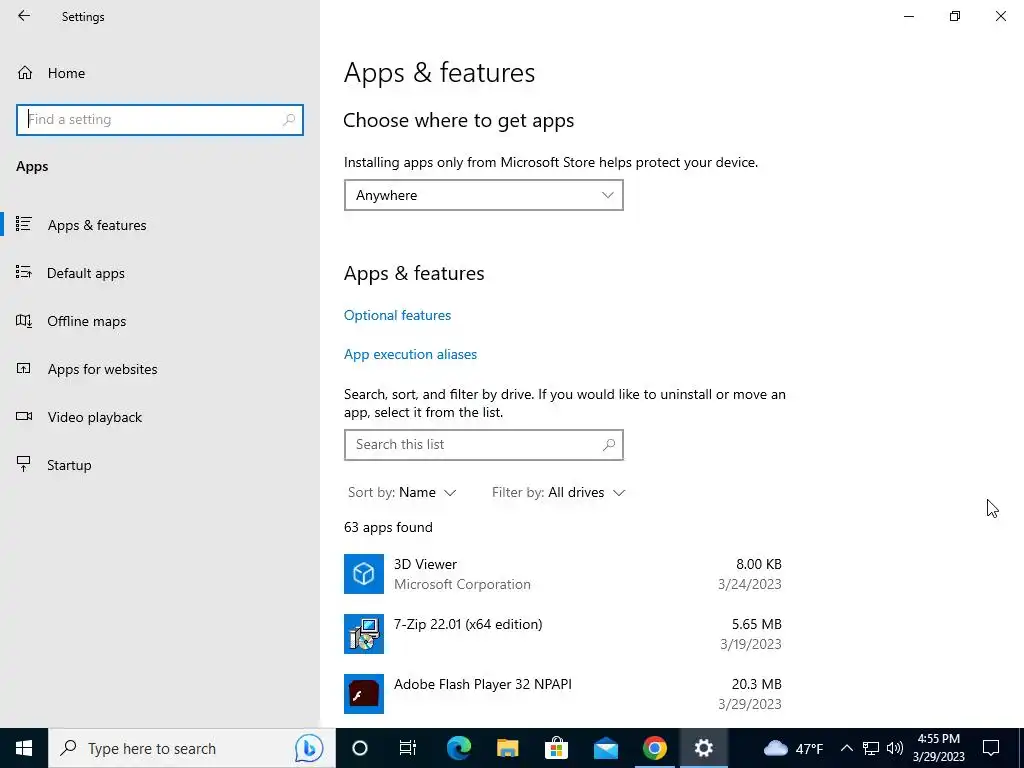Screen dimensions: 1024x768
Task: Click the Apps for websites sidebar icon
Action: 24,368
